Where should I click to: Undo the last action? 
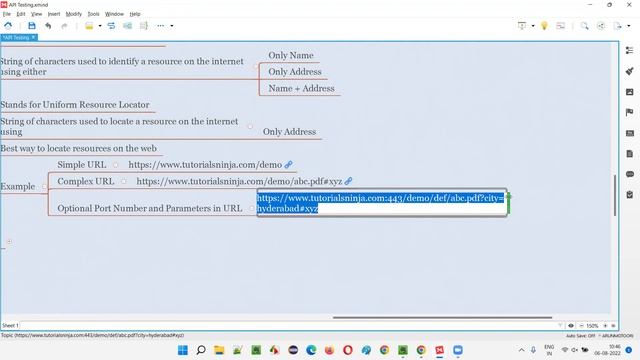tap(48, 26)
